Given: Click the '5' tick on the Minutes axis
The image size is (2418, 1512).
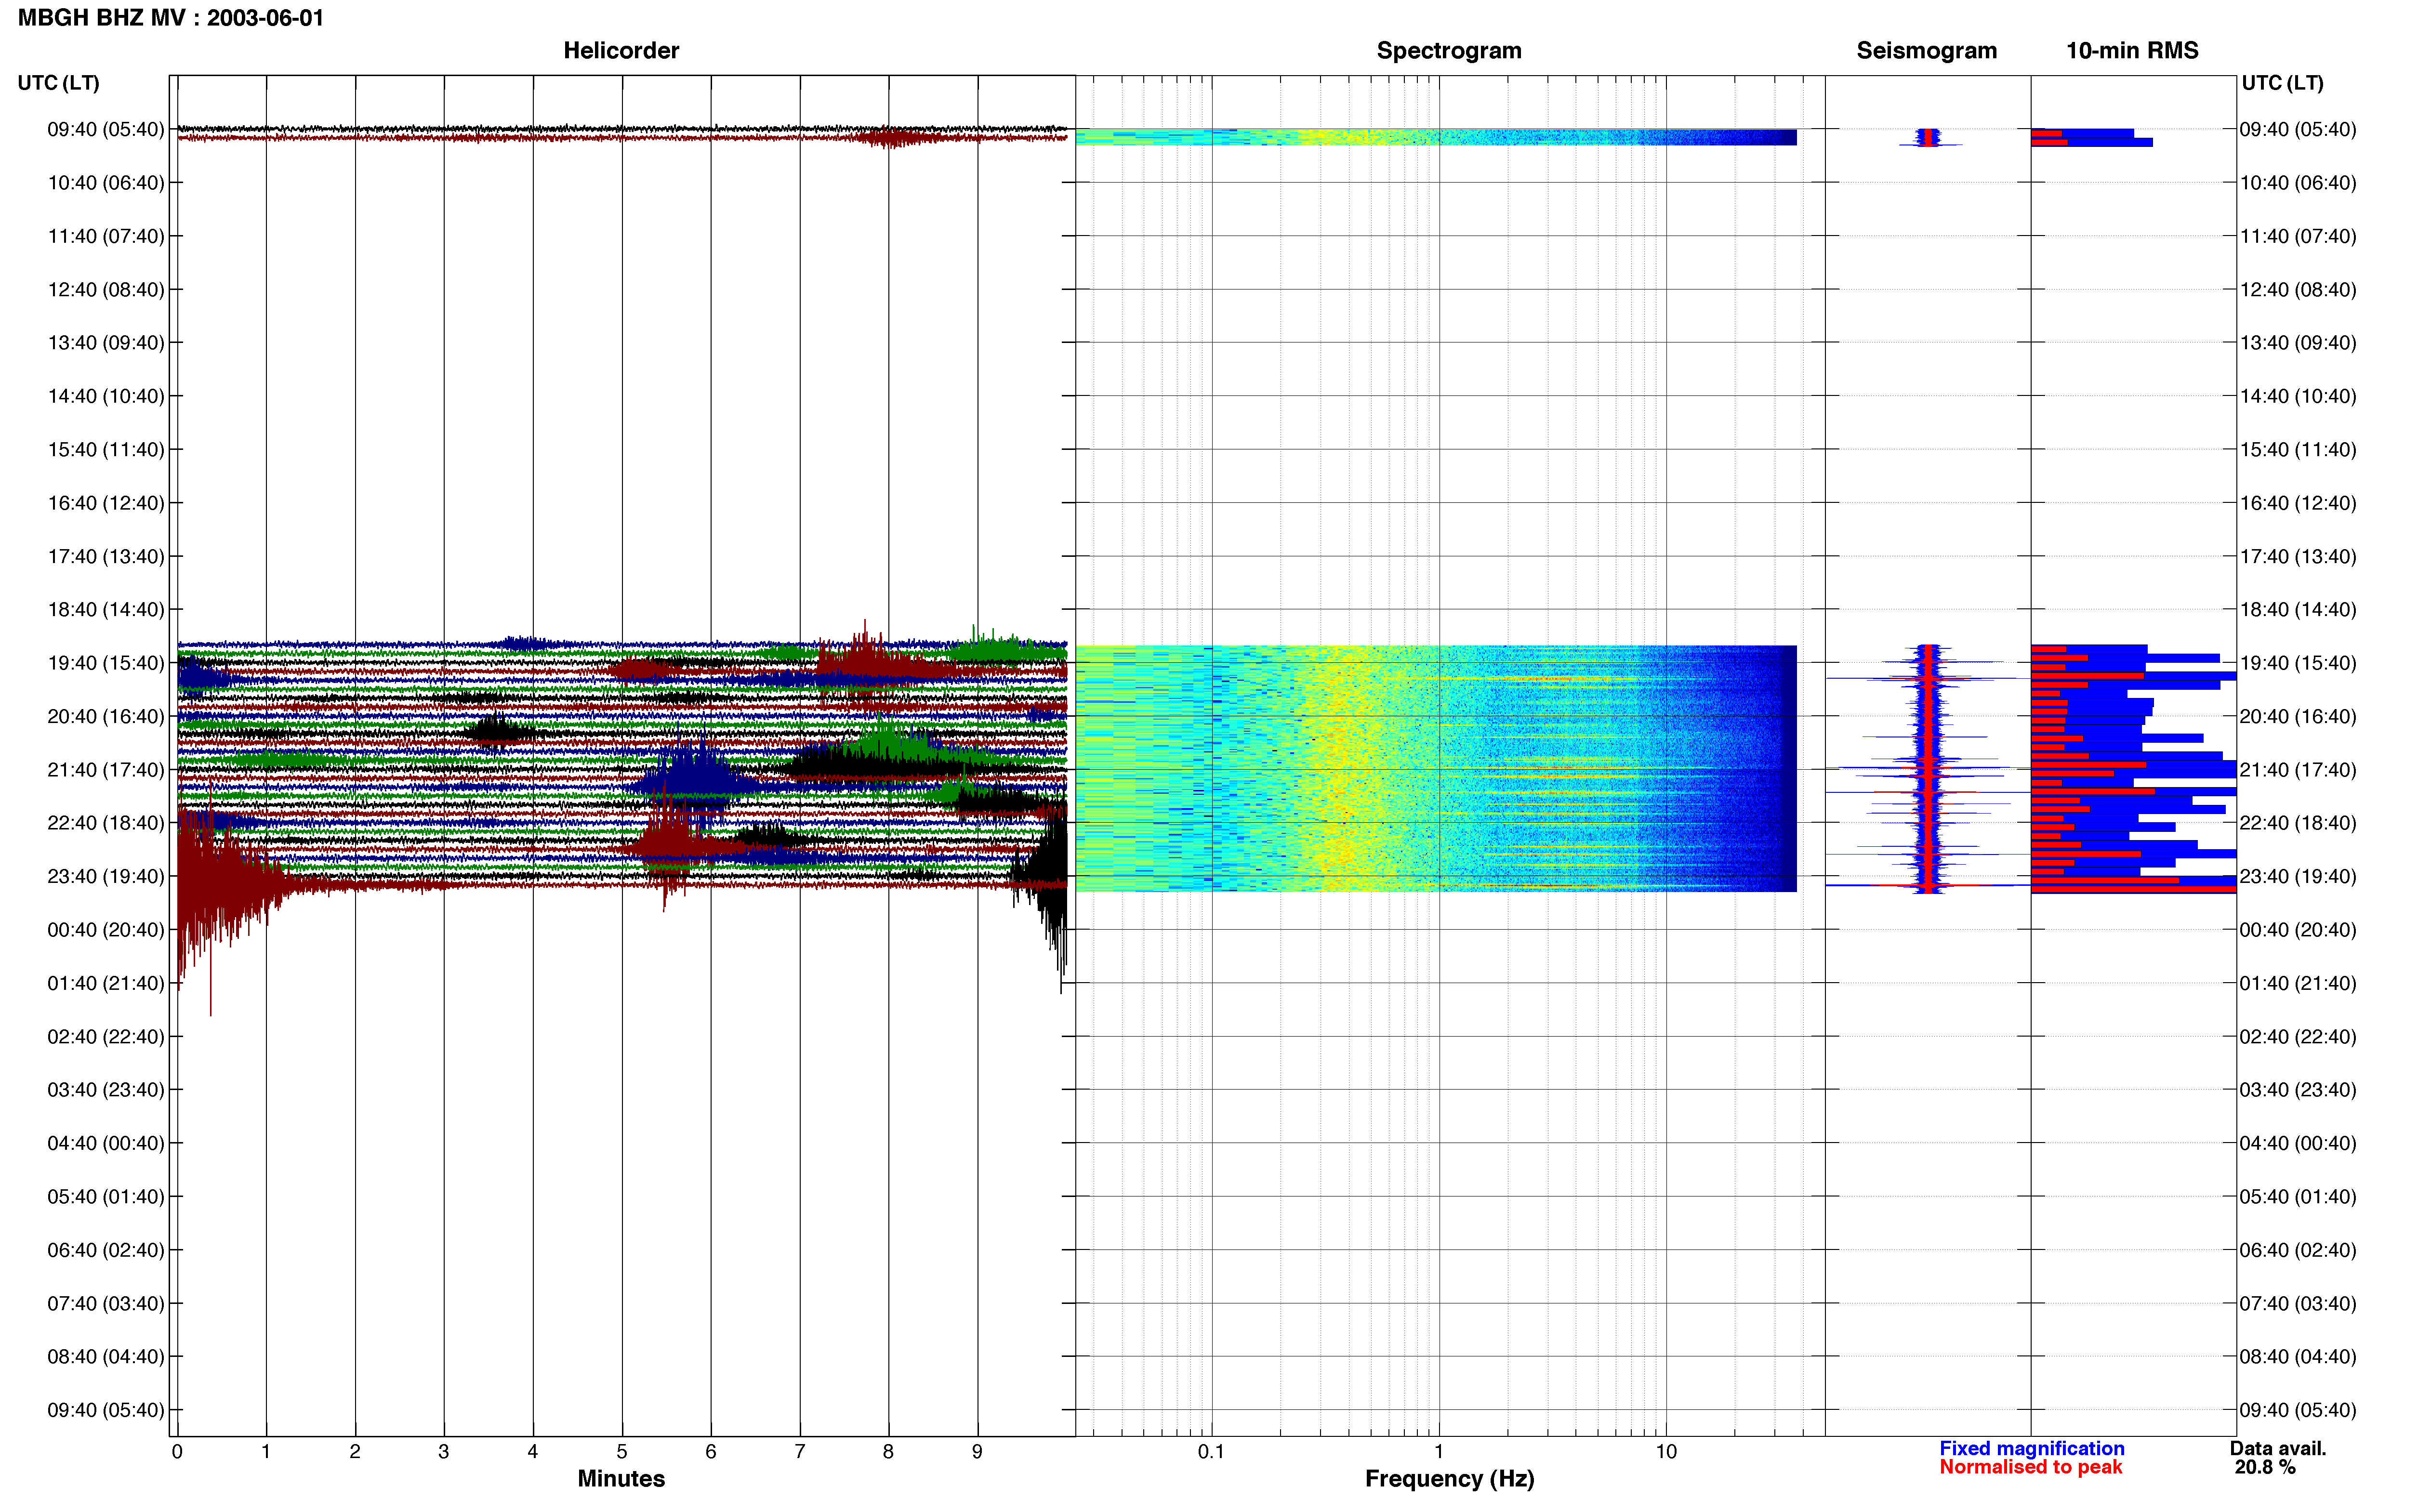Looking at the screenshot, I should pos(622,1451).
